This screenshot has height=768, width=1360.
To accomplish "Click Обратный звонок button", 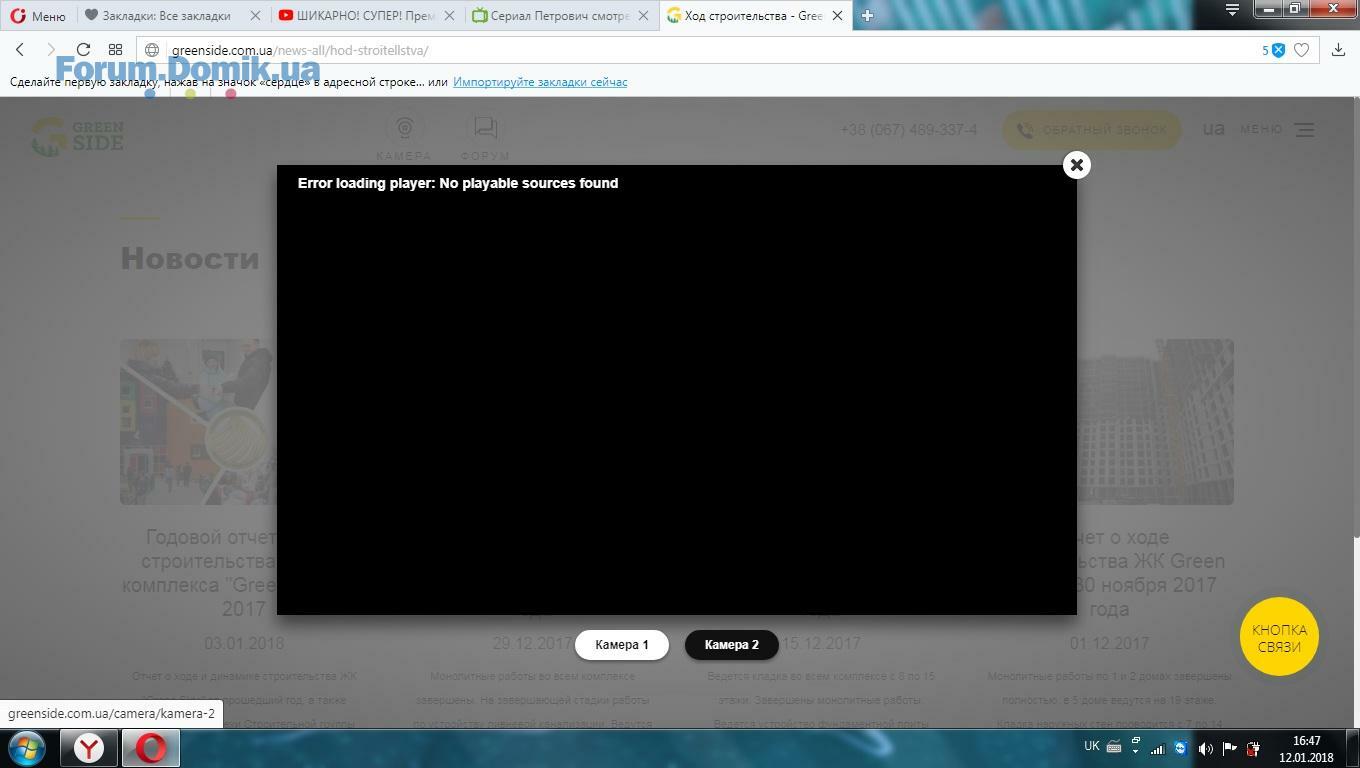I will [1091, 130].
